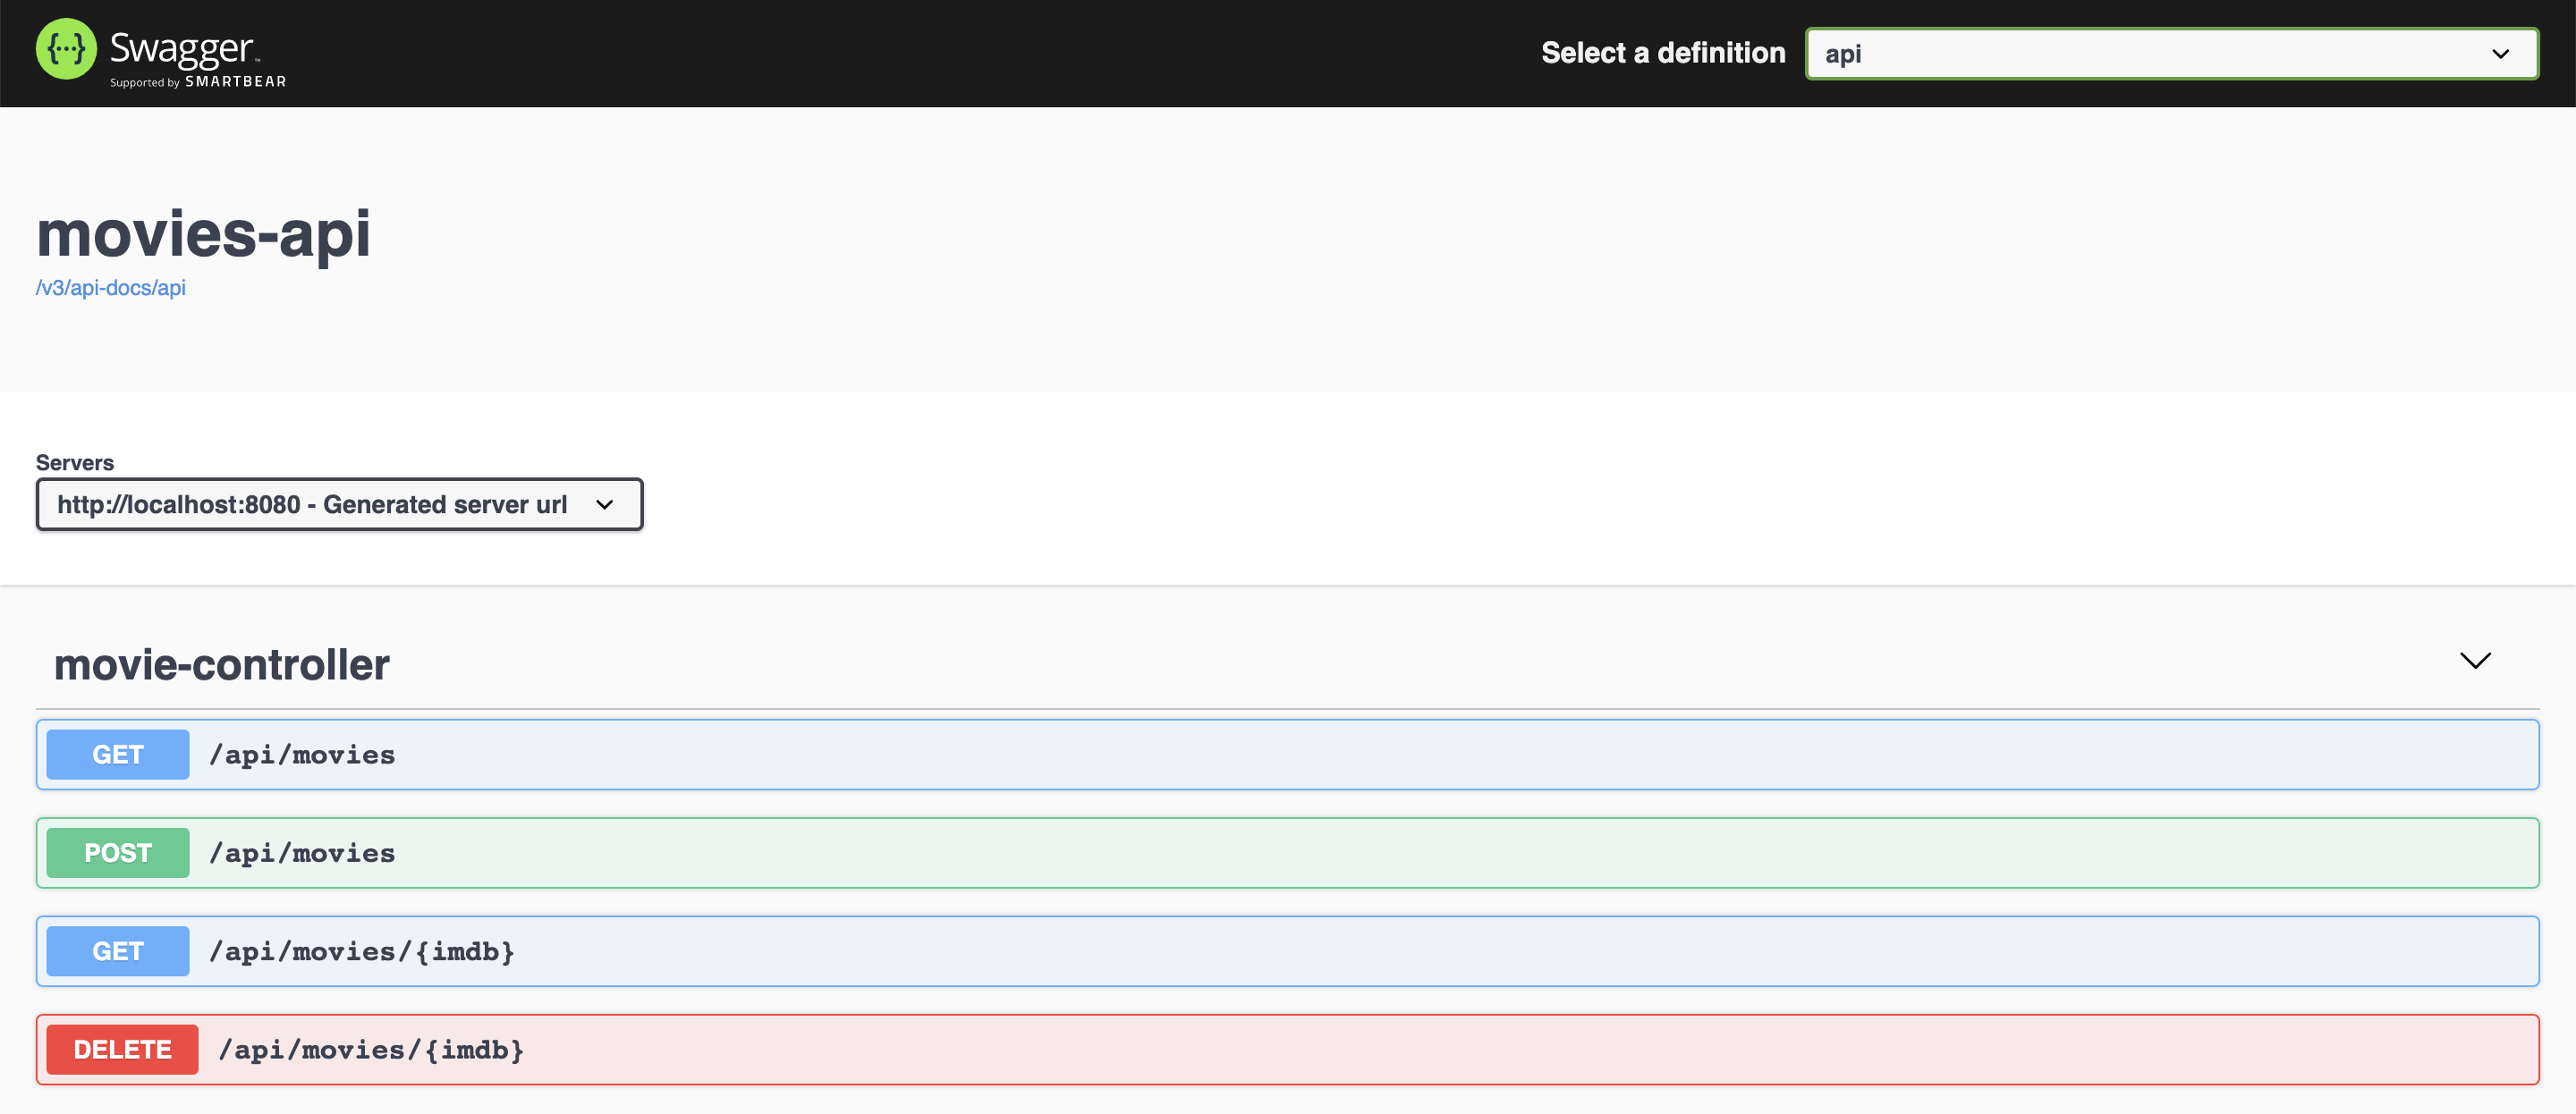Expand the DELETE /api/movies/{imdb} operation path

click(x=371, y=1050)
